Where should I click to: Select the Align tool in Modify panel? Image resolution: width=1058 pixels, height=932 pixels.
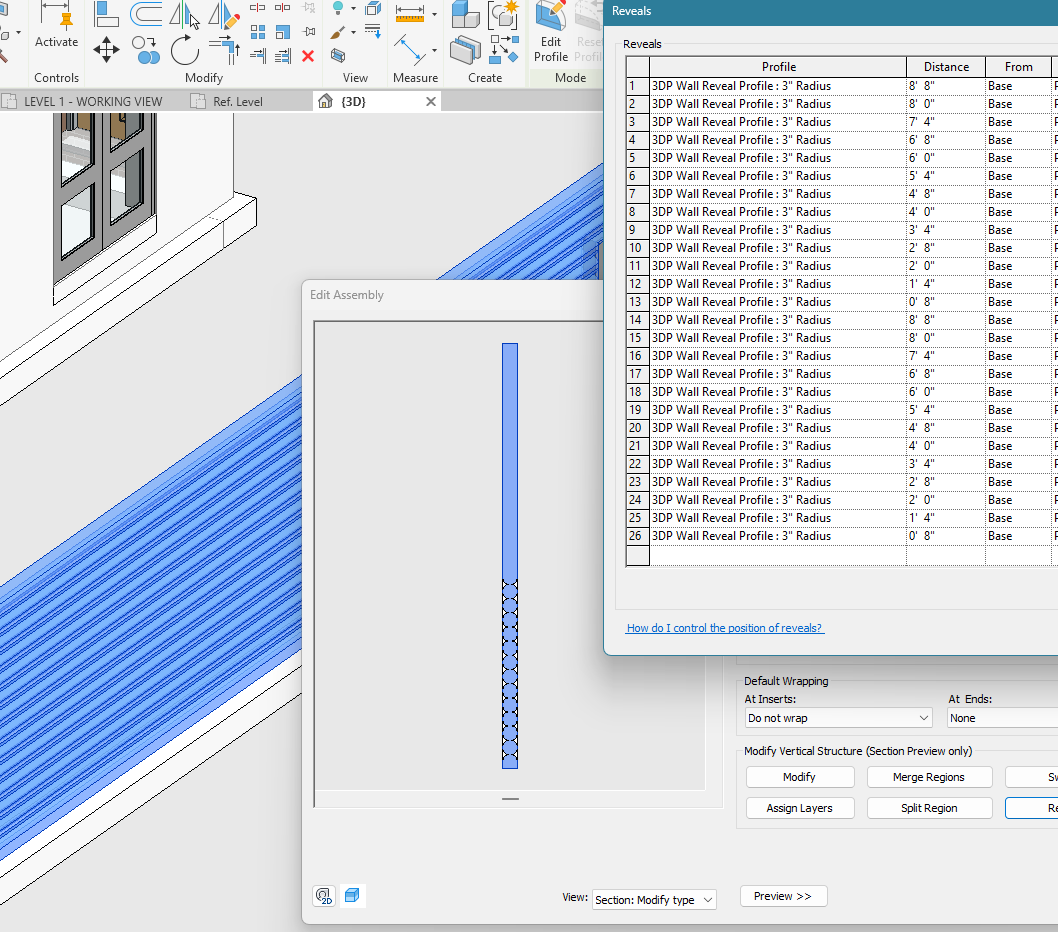pyautogui.click(x=106, y=13)
